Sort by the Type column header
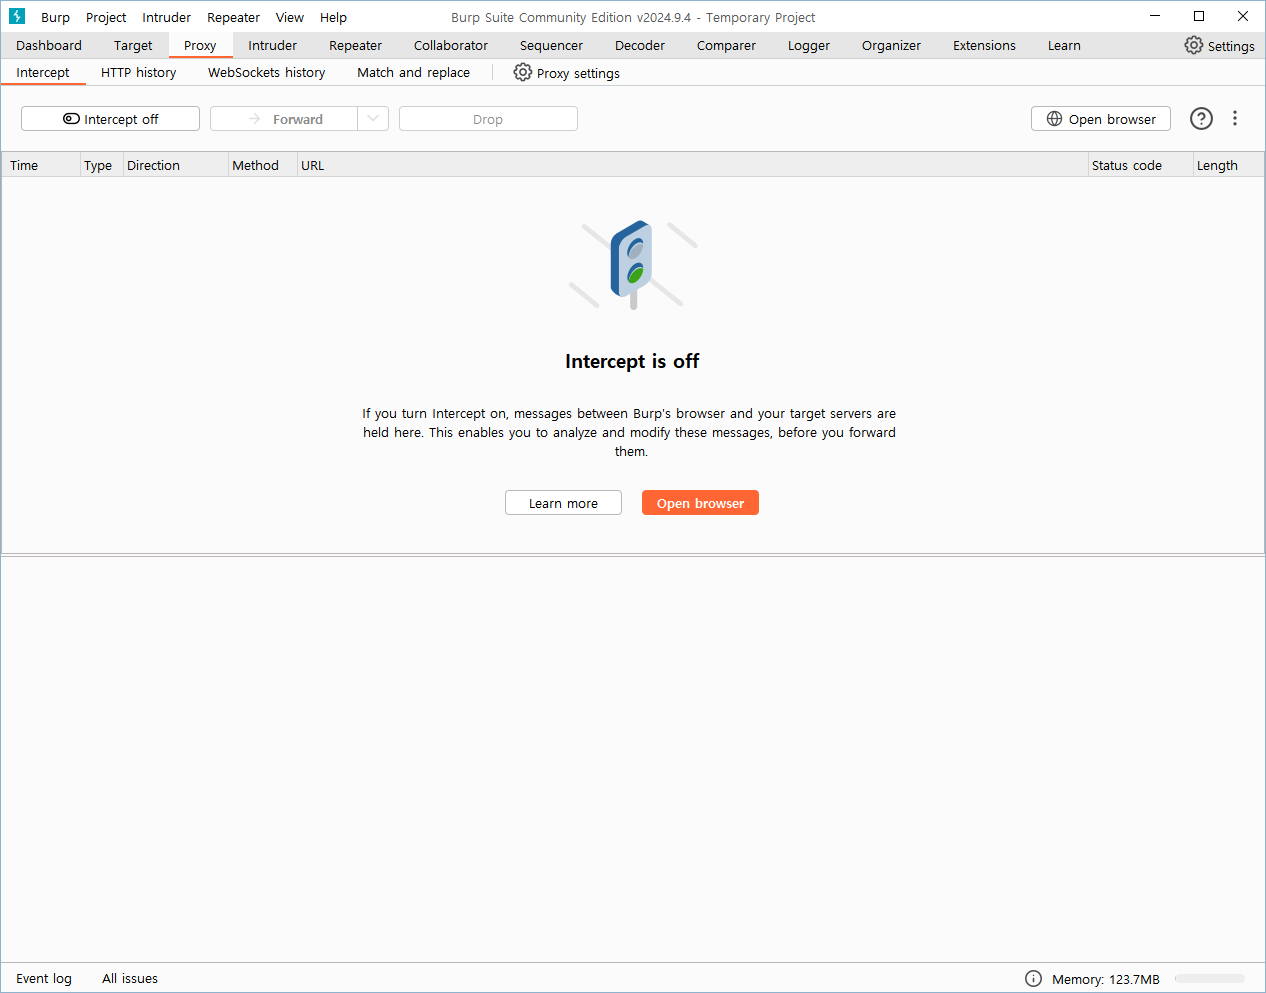This screenshot has width=1266, height=993. coord(101,165)
